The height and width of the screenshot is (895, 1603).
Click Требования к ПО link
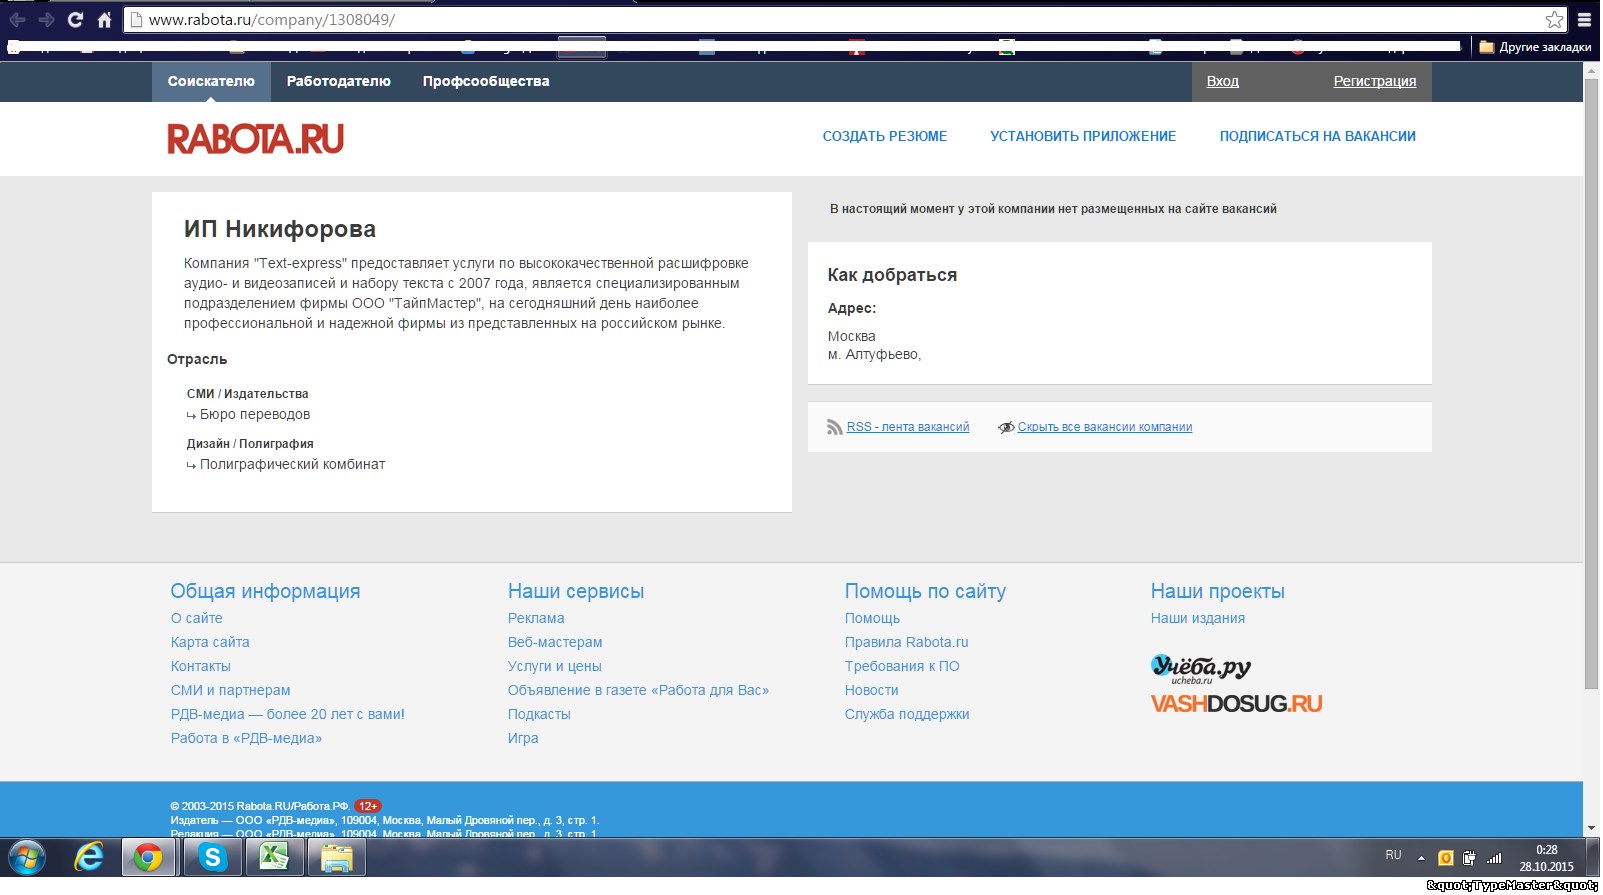tap(902, 666)
